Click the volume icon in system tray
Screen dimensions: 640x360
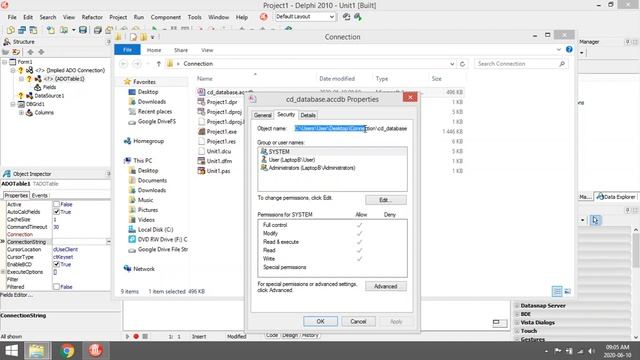click(x=591, y=351)
